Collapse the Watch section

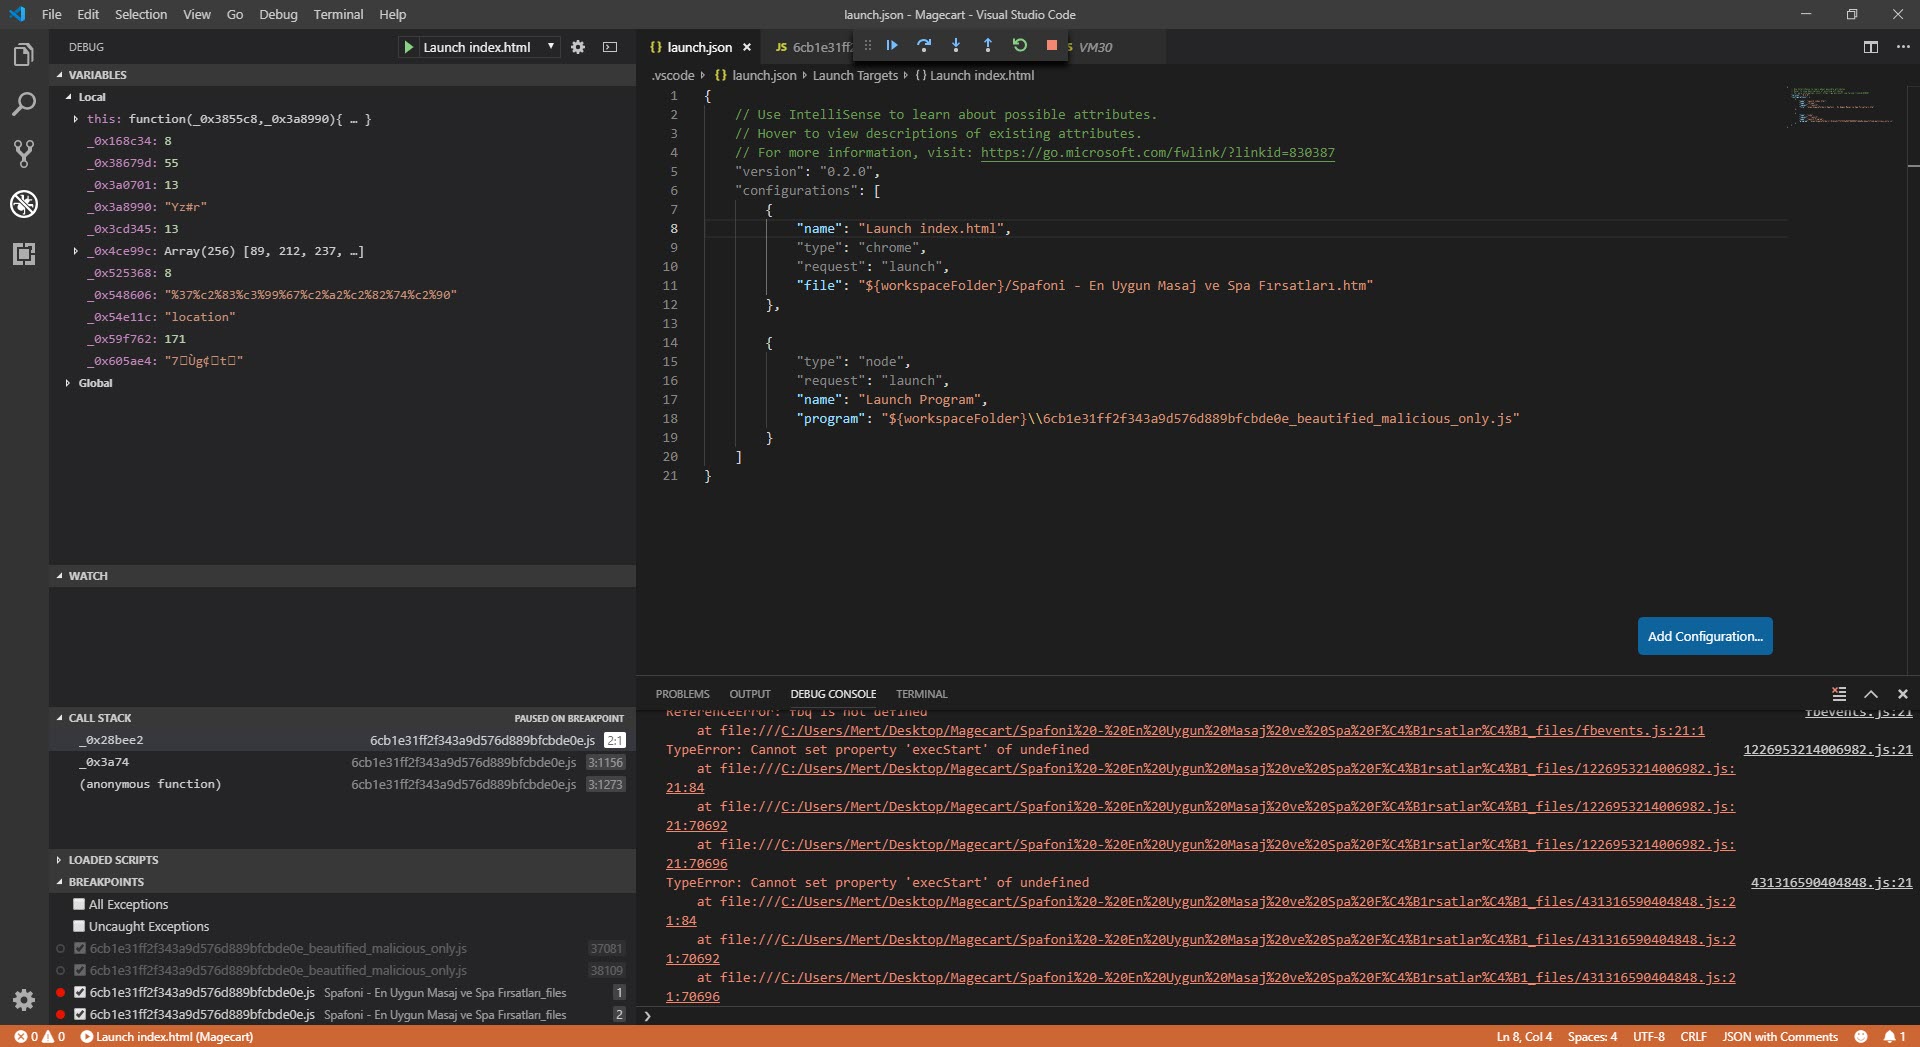tap(60, 576)
